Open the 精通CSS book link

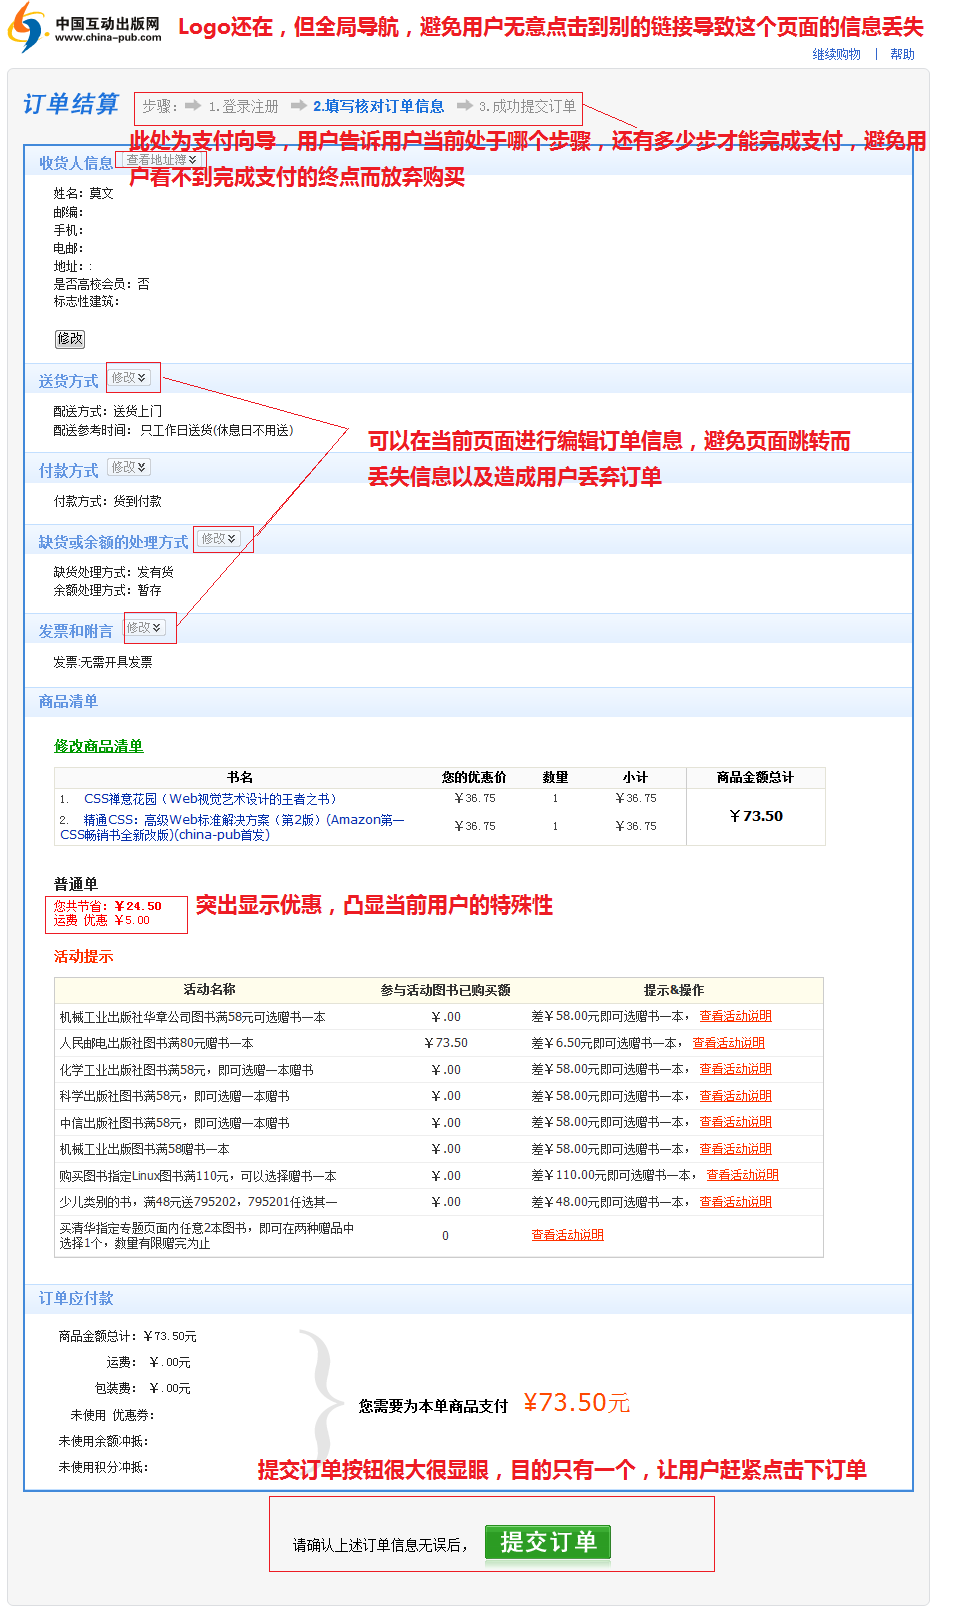coord(232,827)
